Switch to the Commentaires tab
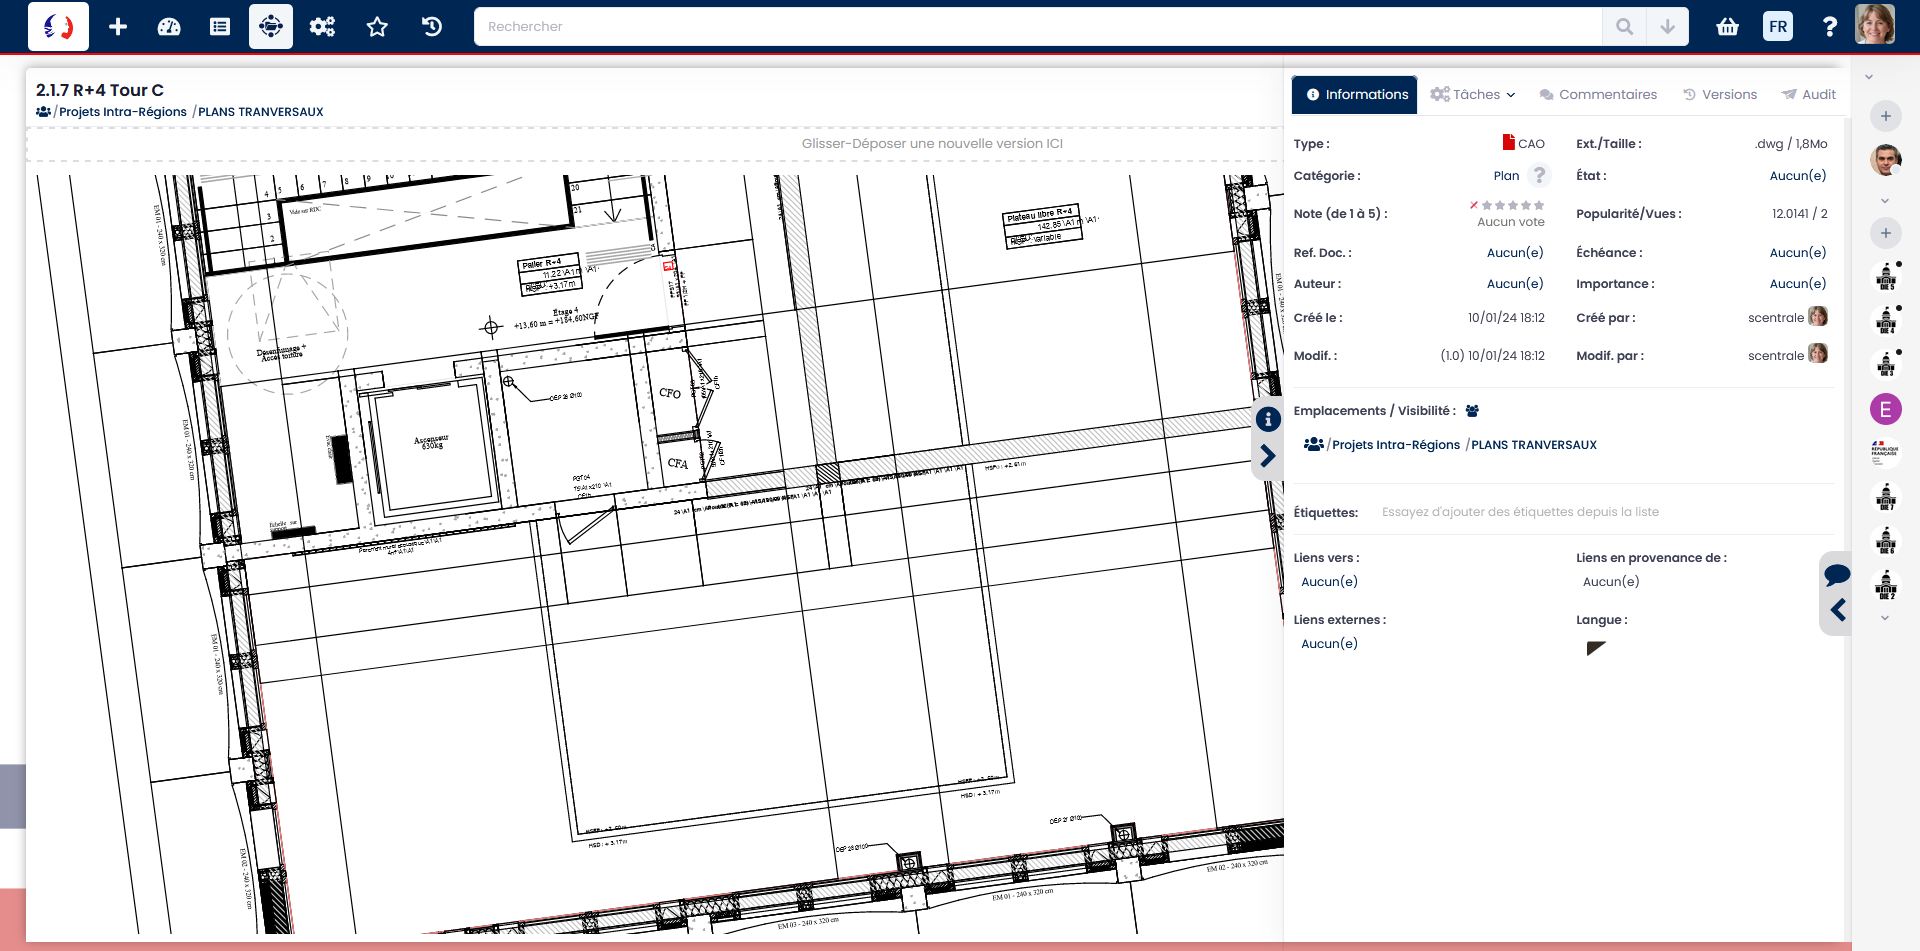1920x951 pixels. pyautogui.click(x=1598, y=95)
